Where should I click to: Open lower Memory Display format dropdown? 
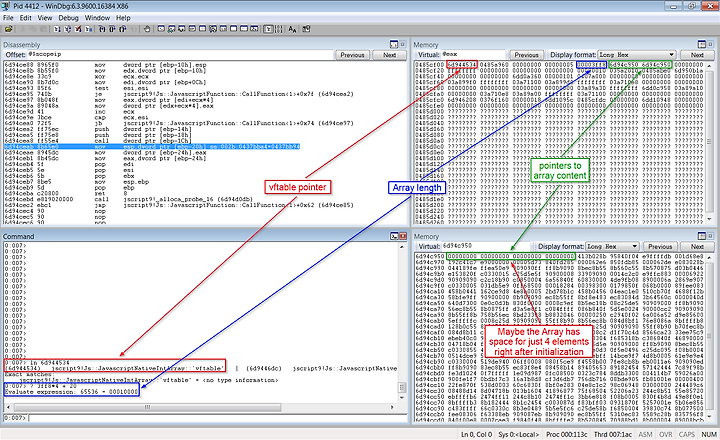pos(612,247)
